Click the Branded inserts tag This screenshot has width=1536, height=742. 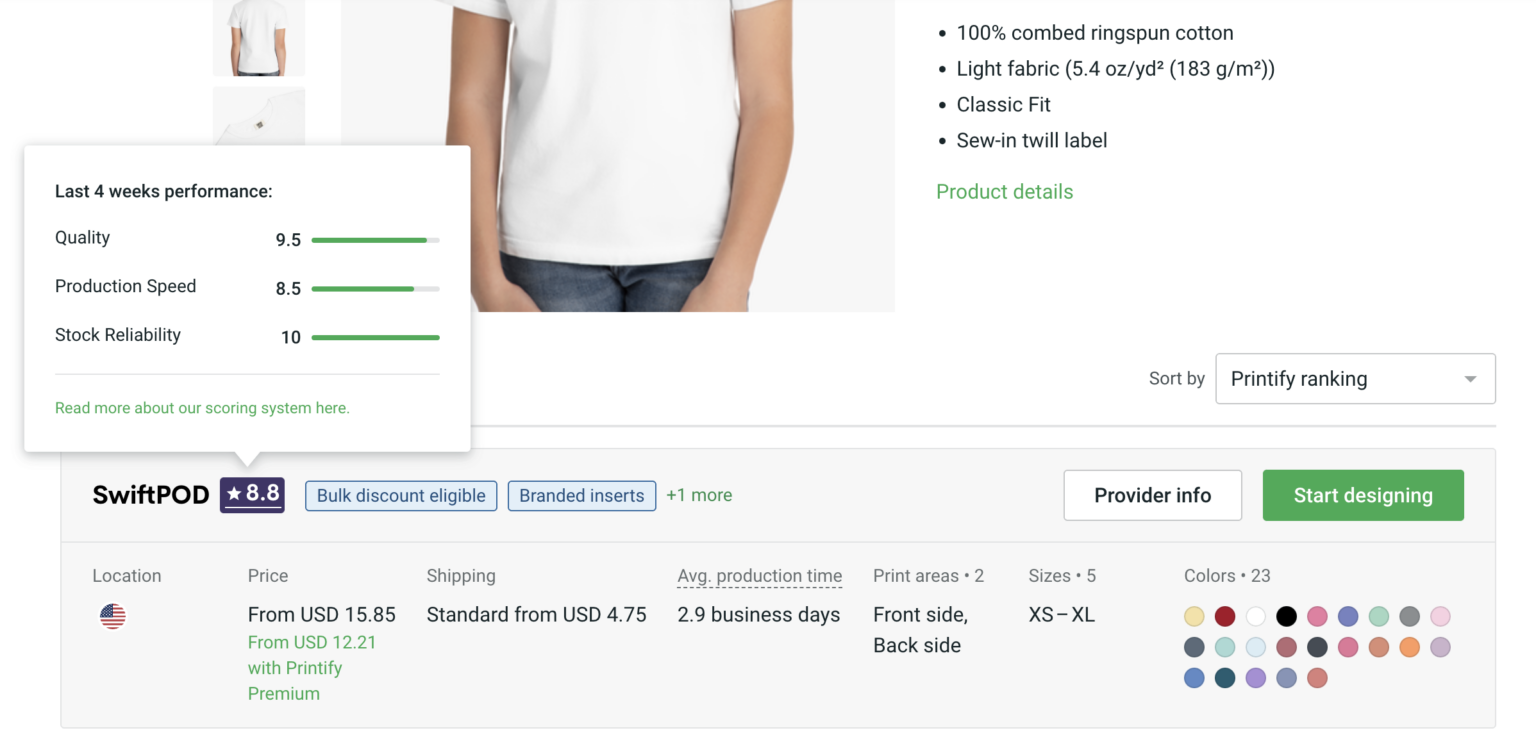point(581,495)
